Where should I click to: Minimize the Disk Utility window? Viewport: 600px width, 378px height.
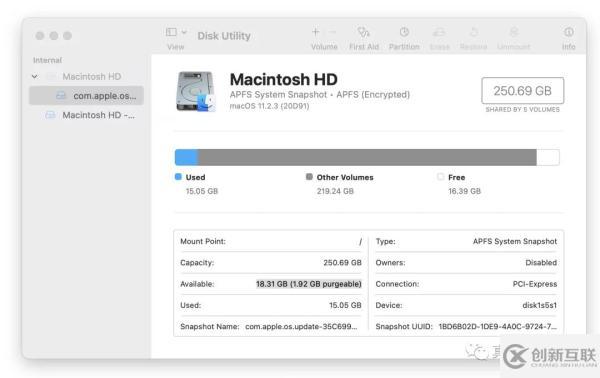[x=54, y=36]
